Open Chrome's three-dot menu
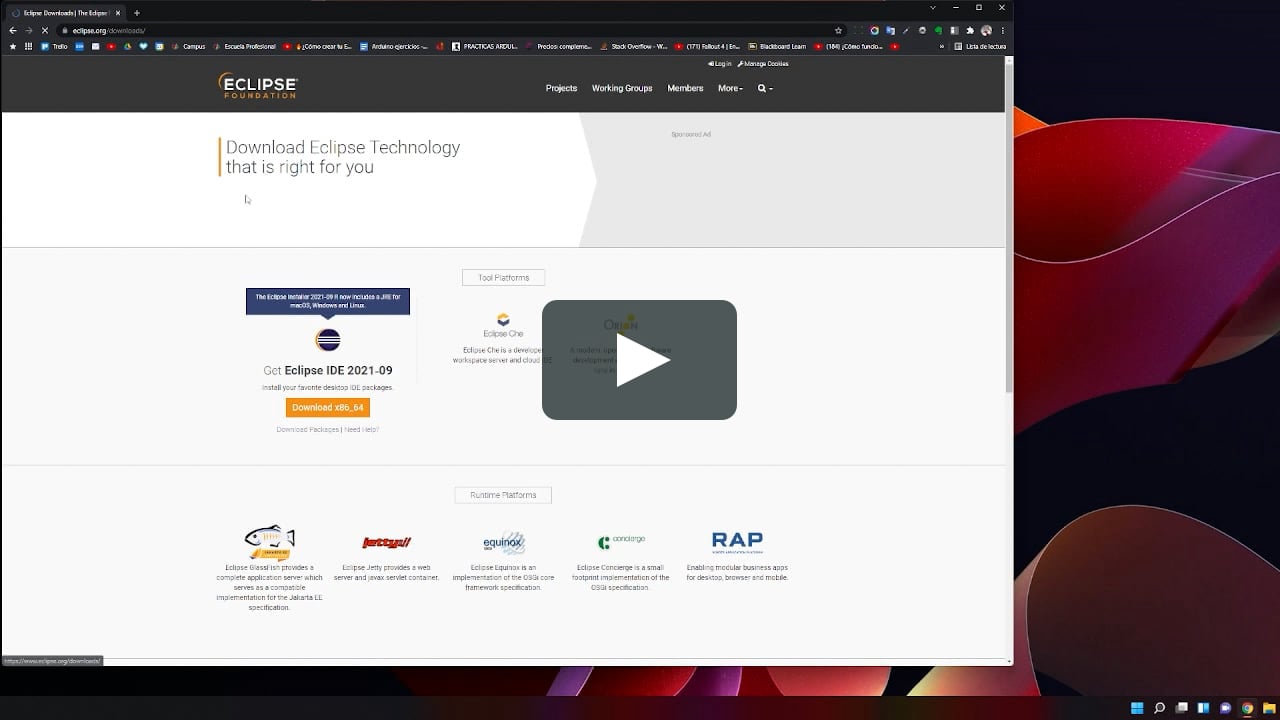The height and width of the screenshot is (720, 1280). tap(1003, 31)
